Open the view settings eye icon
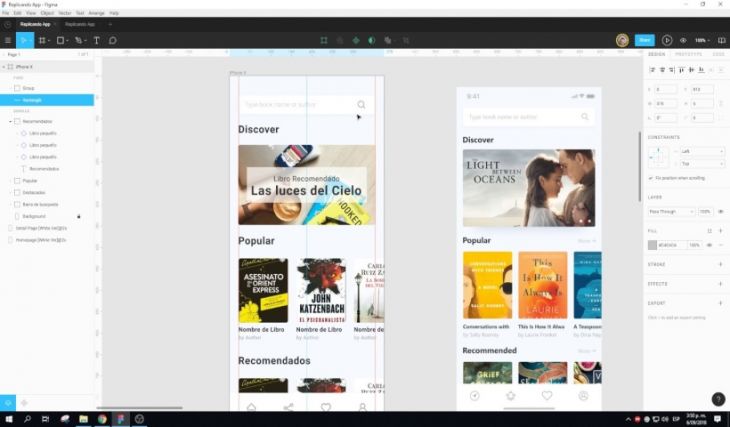This screenshot has height=427, width=730. point(683,41)
